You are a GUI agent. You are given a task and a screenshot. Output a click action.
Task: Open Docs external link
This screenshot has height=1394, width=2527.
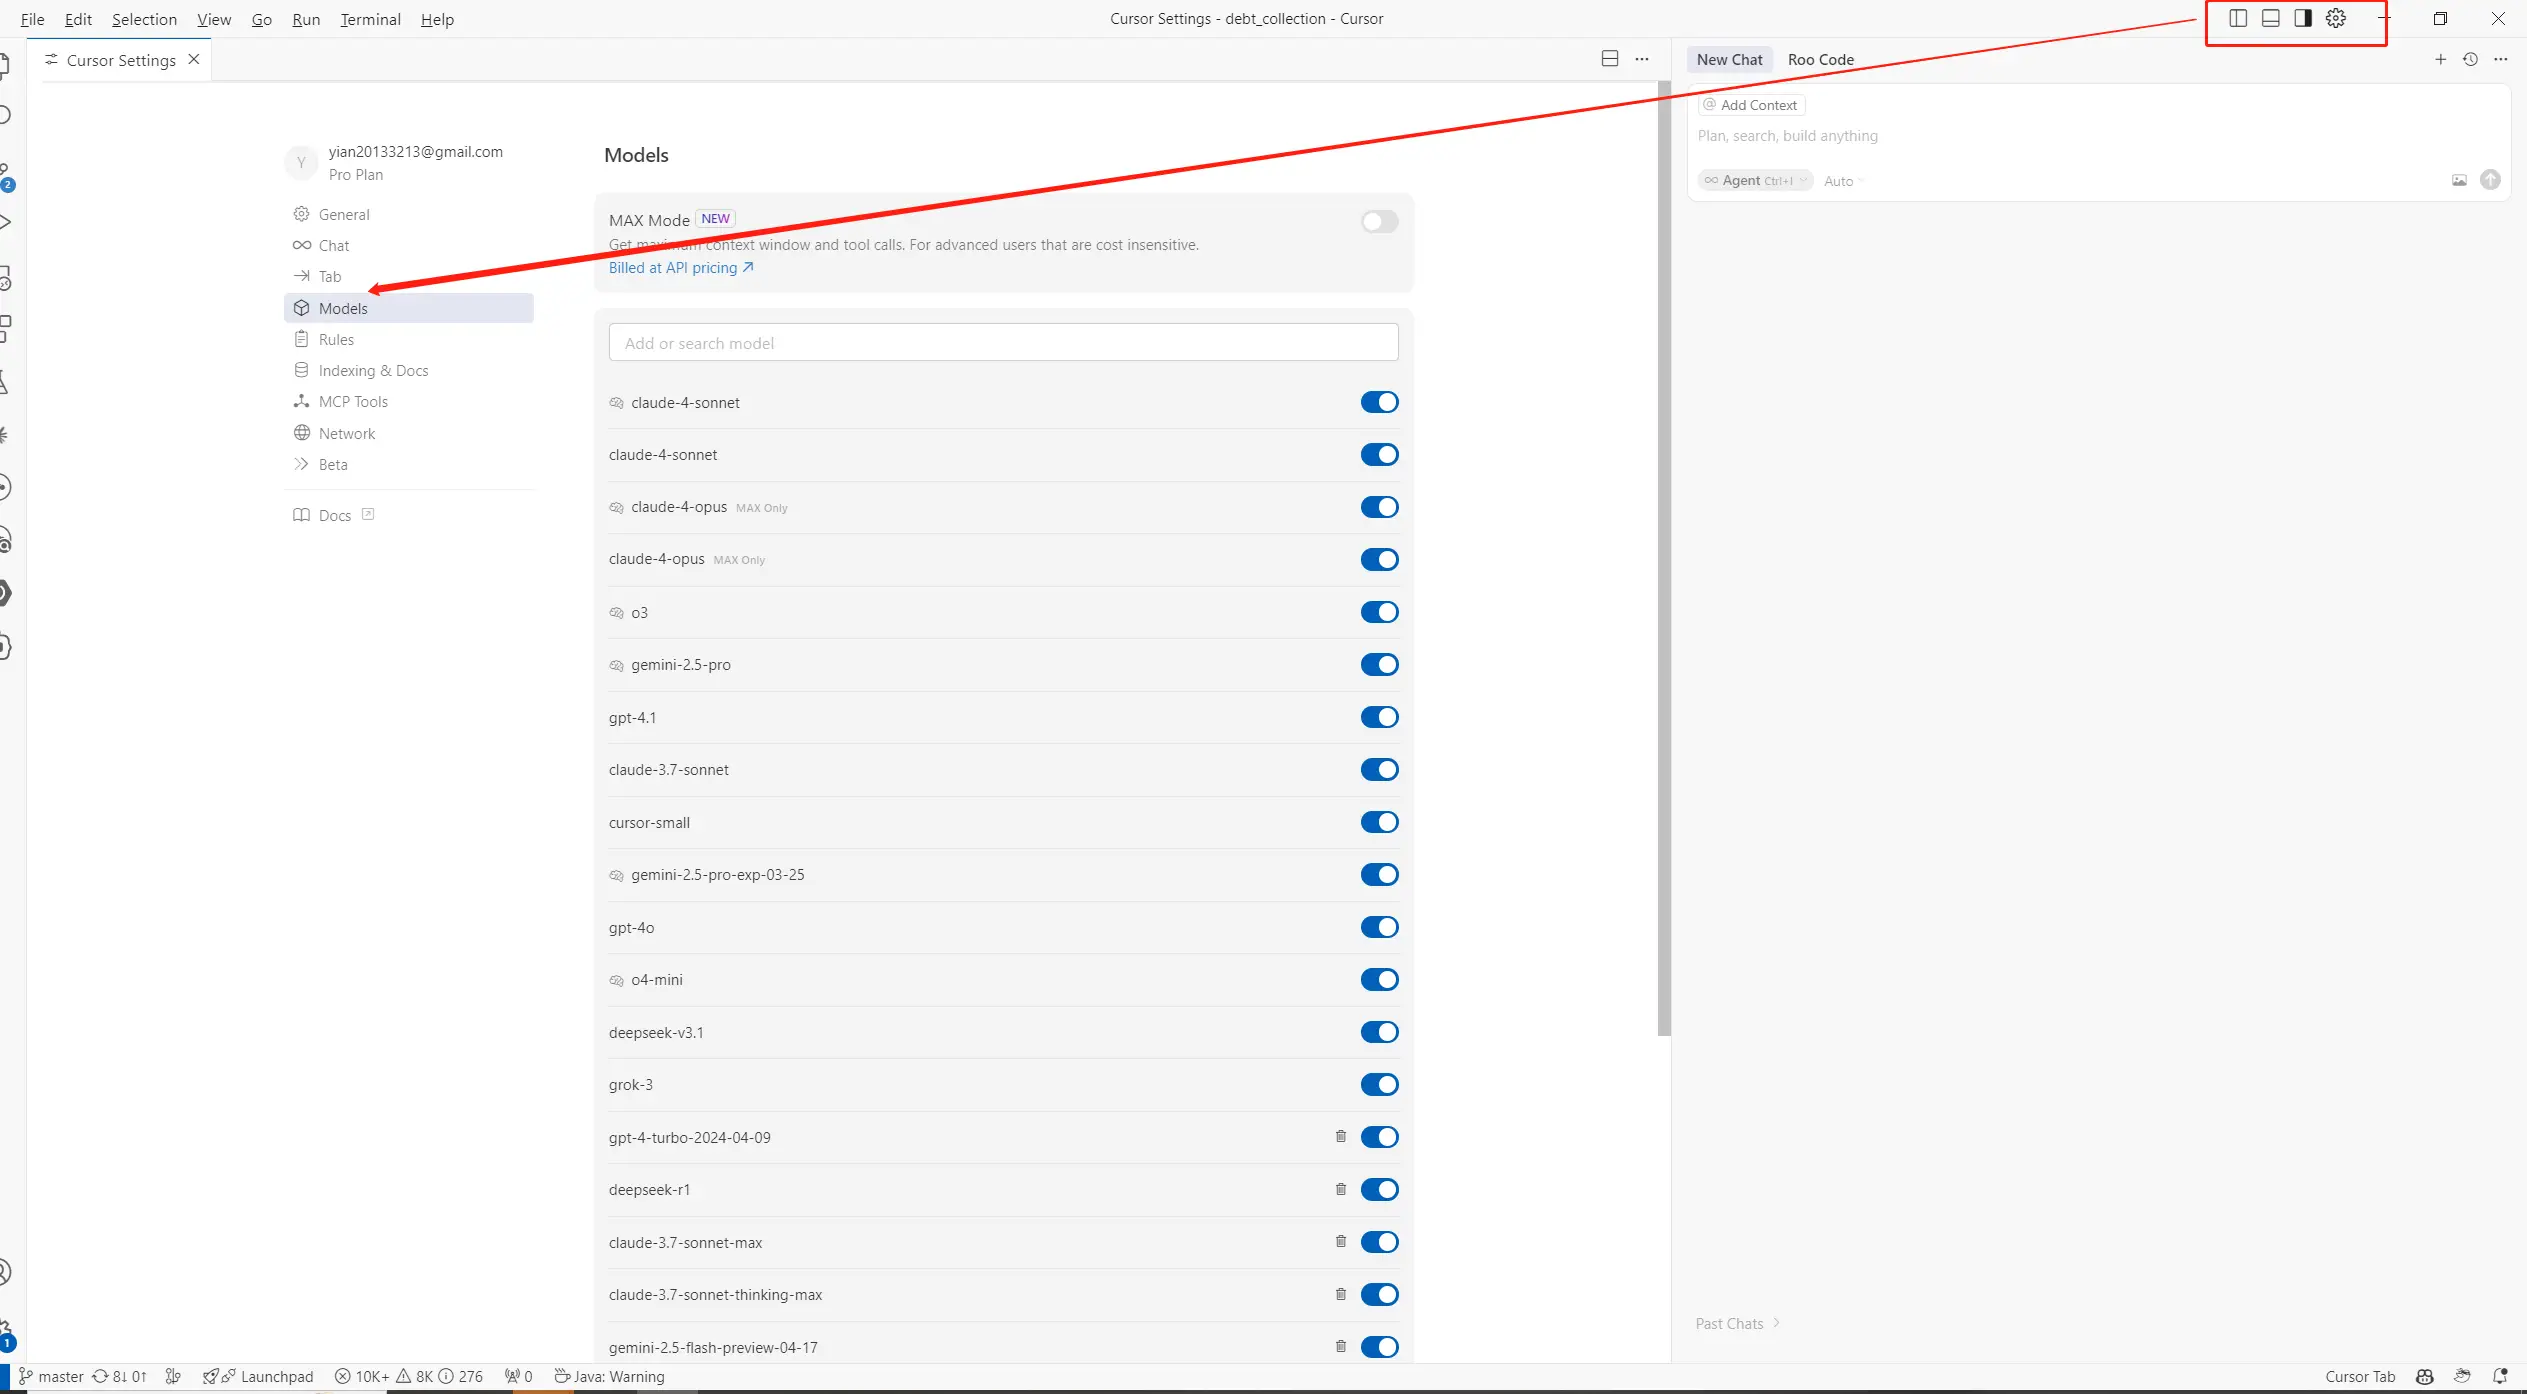click(334, 515)
